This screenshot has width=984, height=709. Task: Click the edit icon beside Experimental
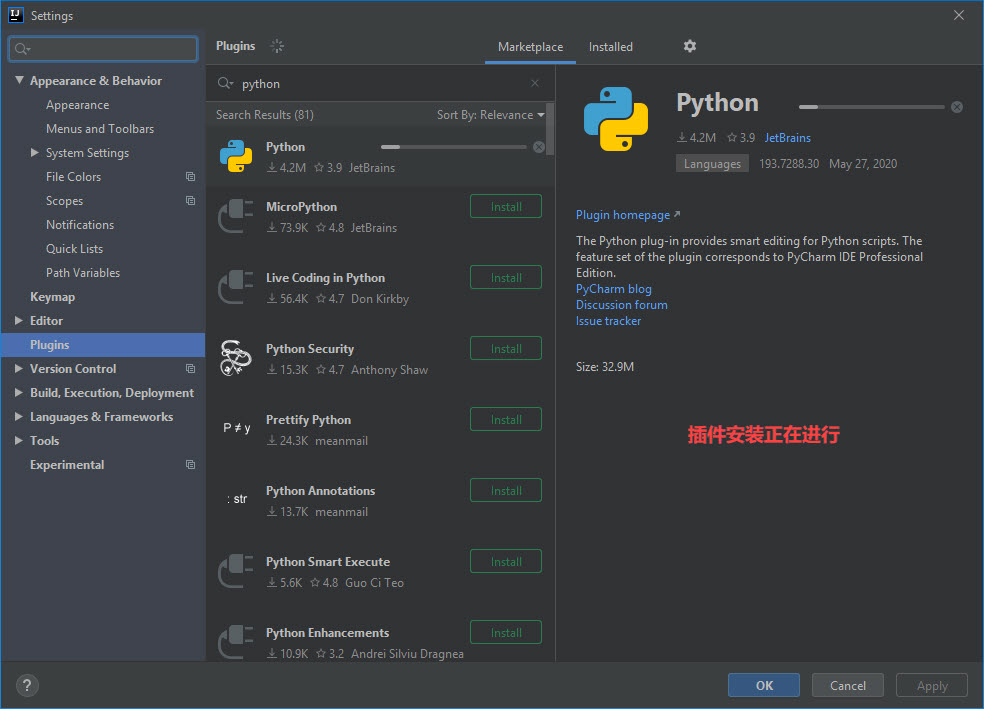click(189, 464)
